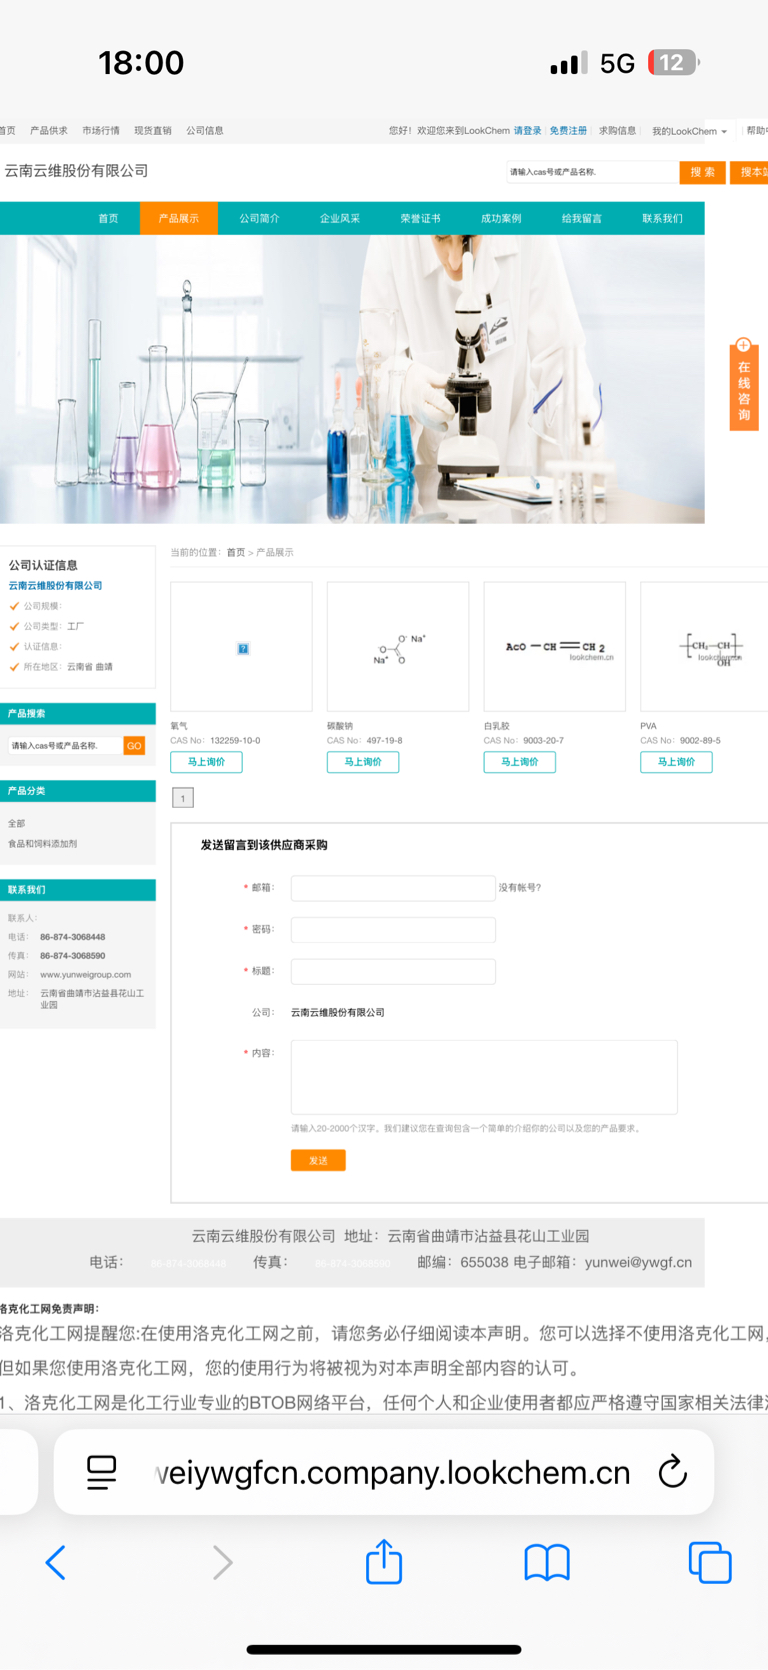Open the Safari share sheet icon

point(384,1561)
